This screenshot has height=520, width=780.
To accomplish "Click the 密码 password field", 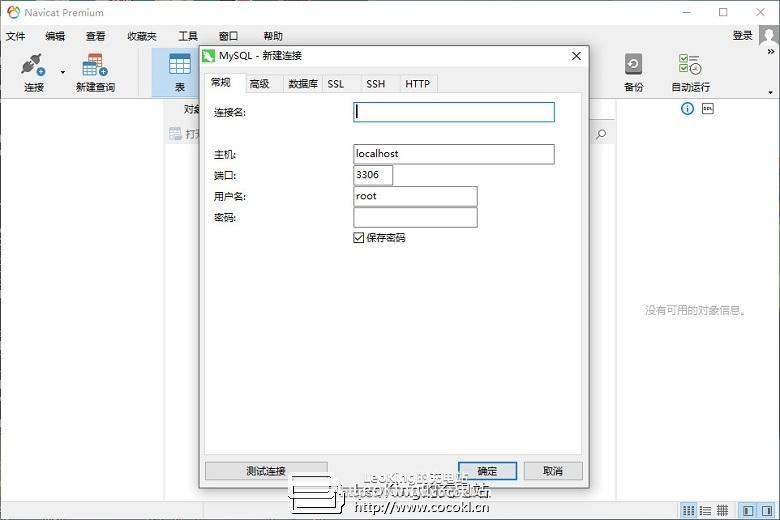I will coord(415,217).
